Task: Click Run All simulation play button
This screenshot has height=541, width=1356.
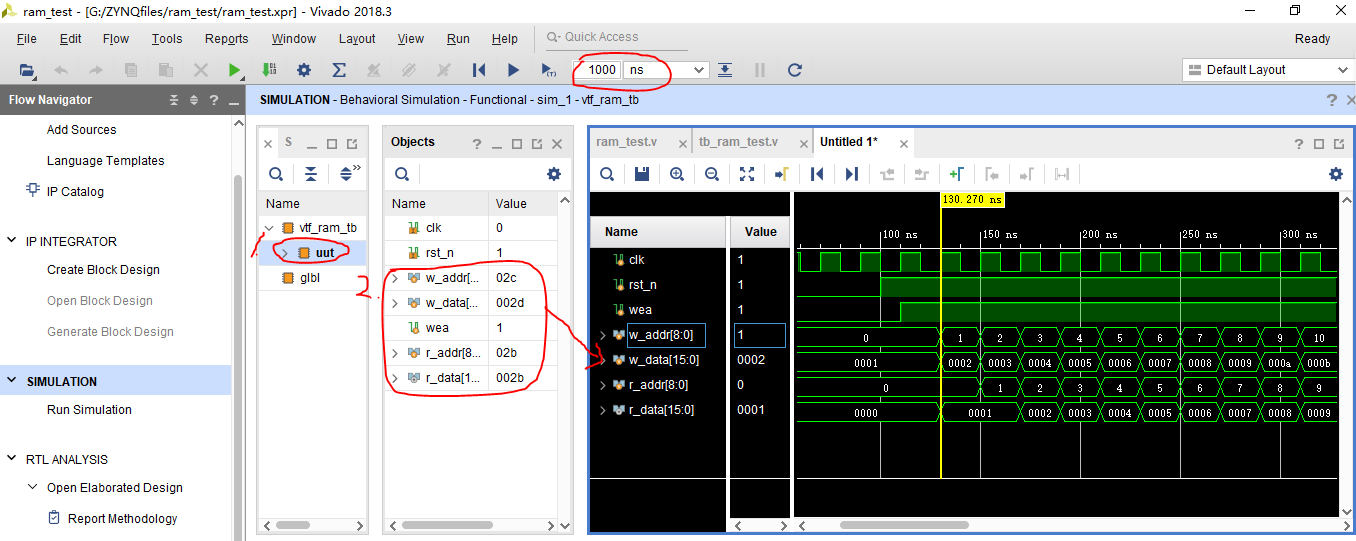Action: tap(513, 70)
